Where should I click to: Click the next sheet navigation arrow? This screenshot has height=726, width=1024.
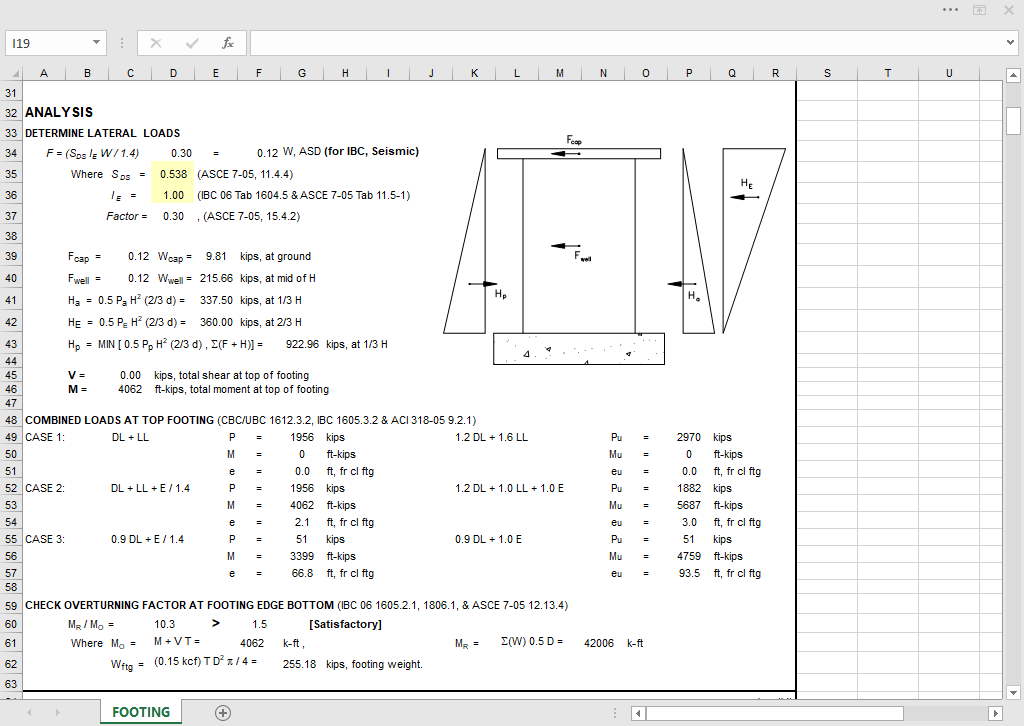coord(57,713)
